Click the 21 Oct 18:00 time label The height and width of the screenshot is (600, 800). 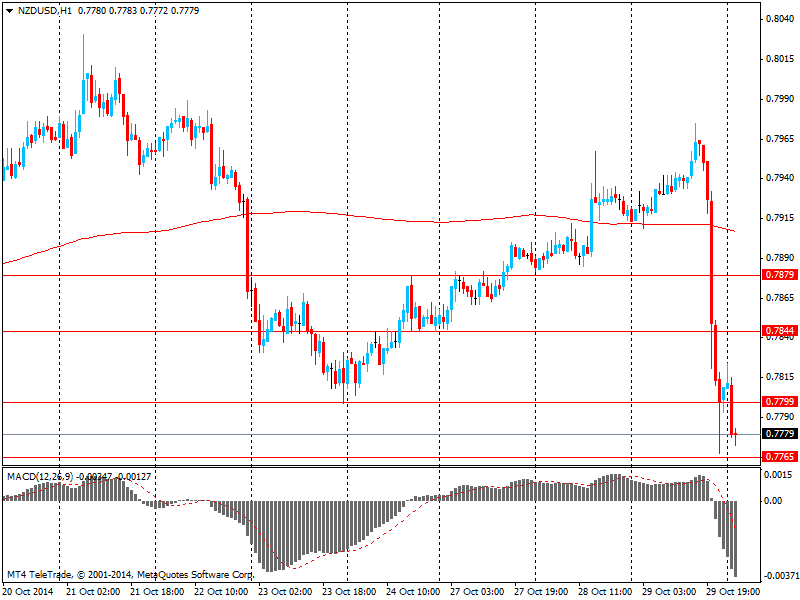[x=157, y=592]
